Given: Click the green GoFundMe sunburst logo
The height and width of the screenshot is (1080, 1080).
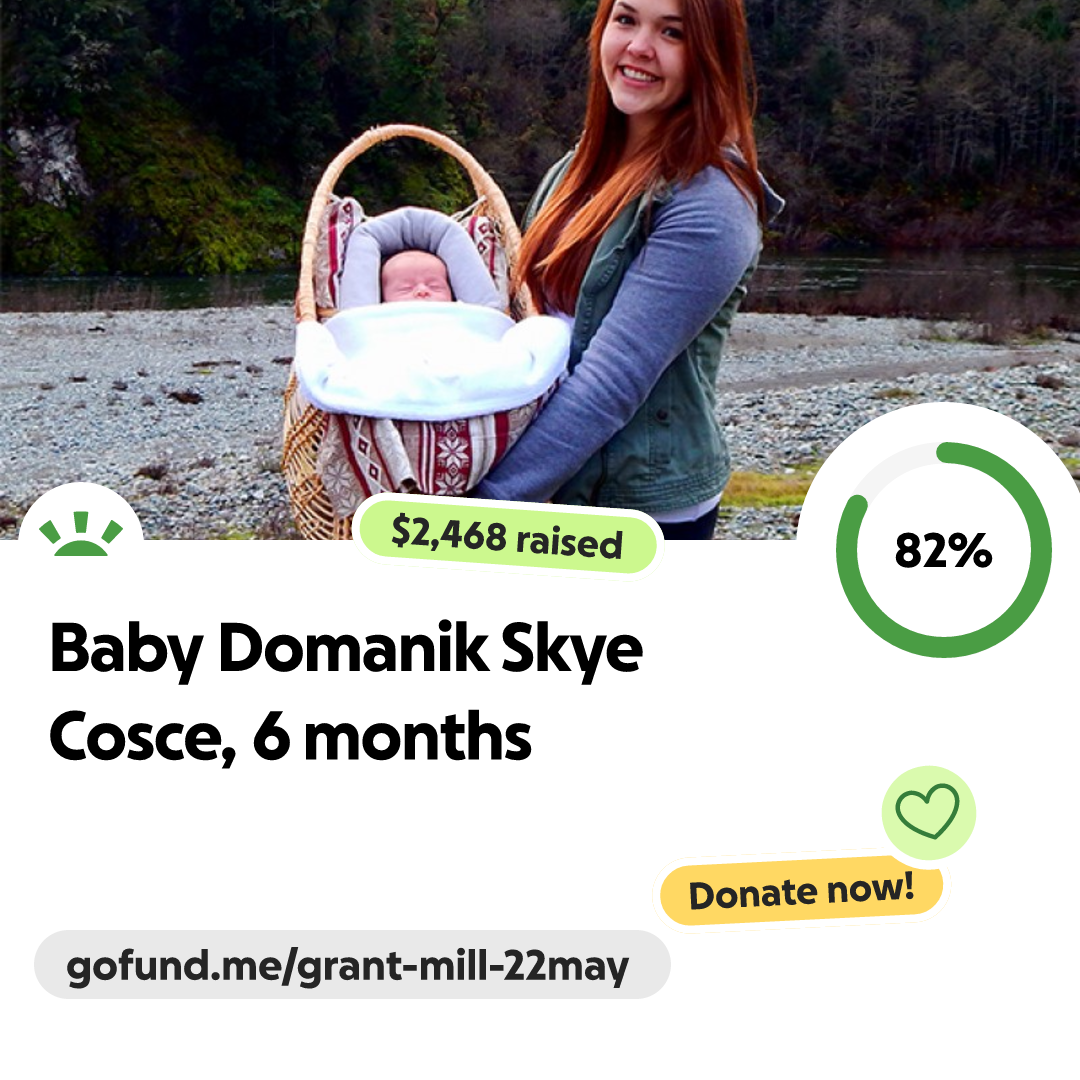Looking at the screenshot, I should coord(81,534).
